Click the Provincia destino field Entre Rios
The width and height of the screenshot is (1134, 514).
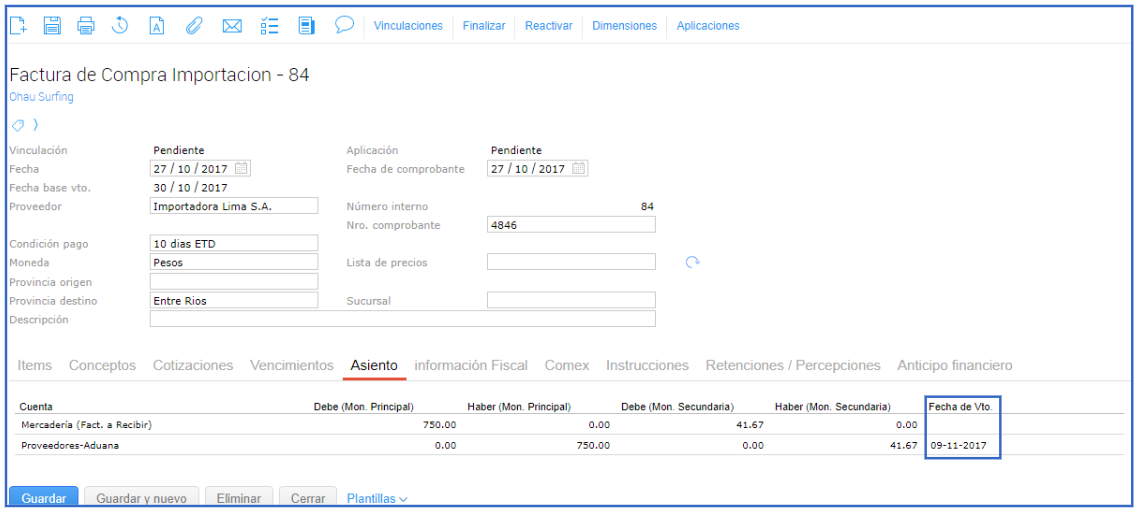click(234, 300)
